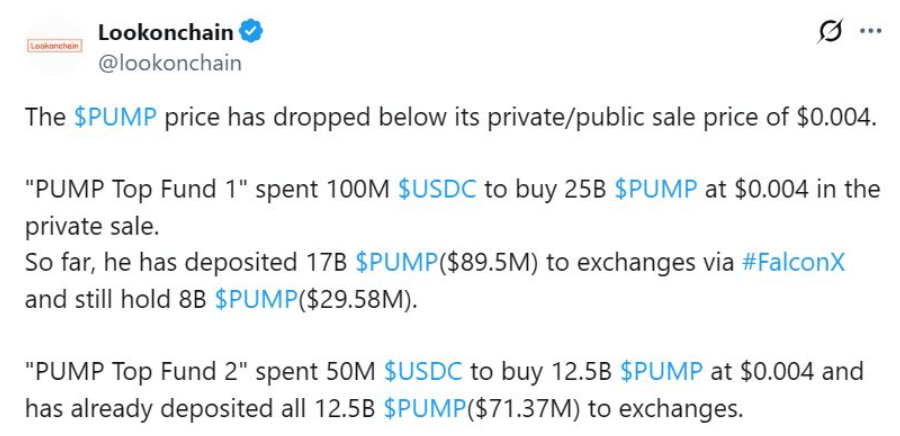Open the Lookonchain profile avatar
Viewport: 900px width, 436px height.
tap(56, 46)
